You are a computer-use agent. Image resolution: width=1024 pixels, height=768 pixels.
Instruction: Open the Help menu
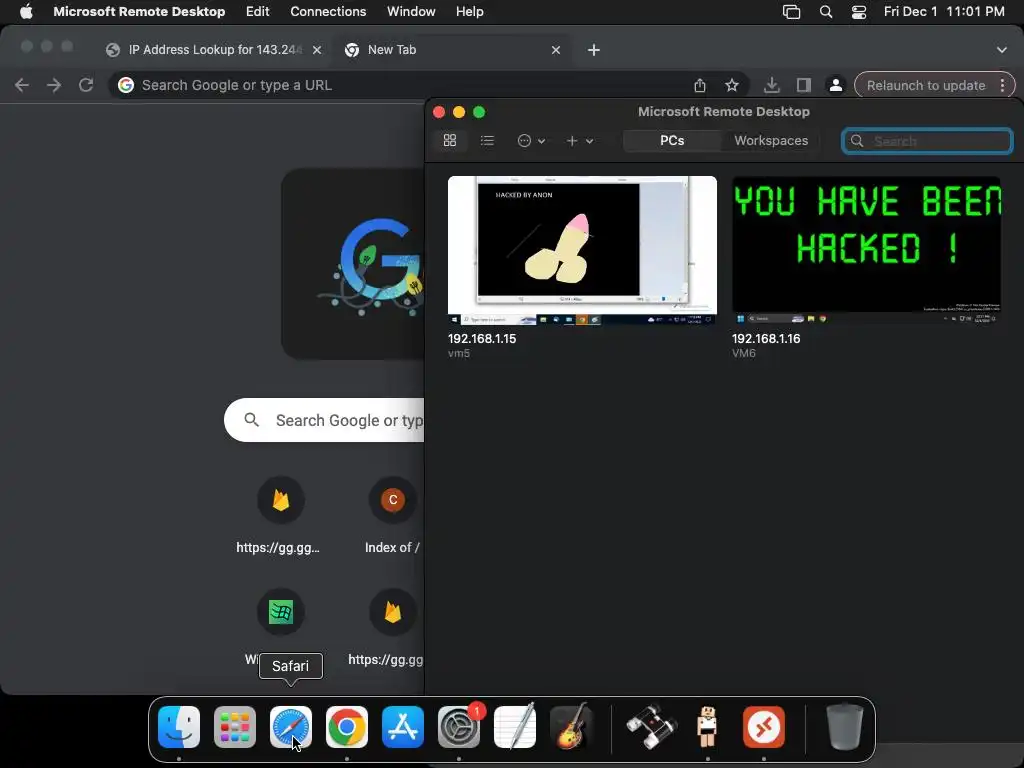(470, 12)
